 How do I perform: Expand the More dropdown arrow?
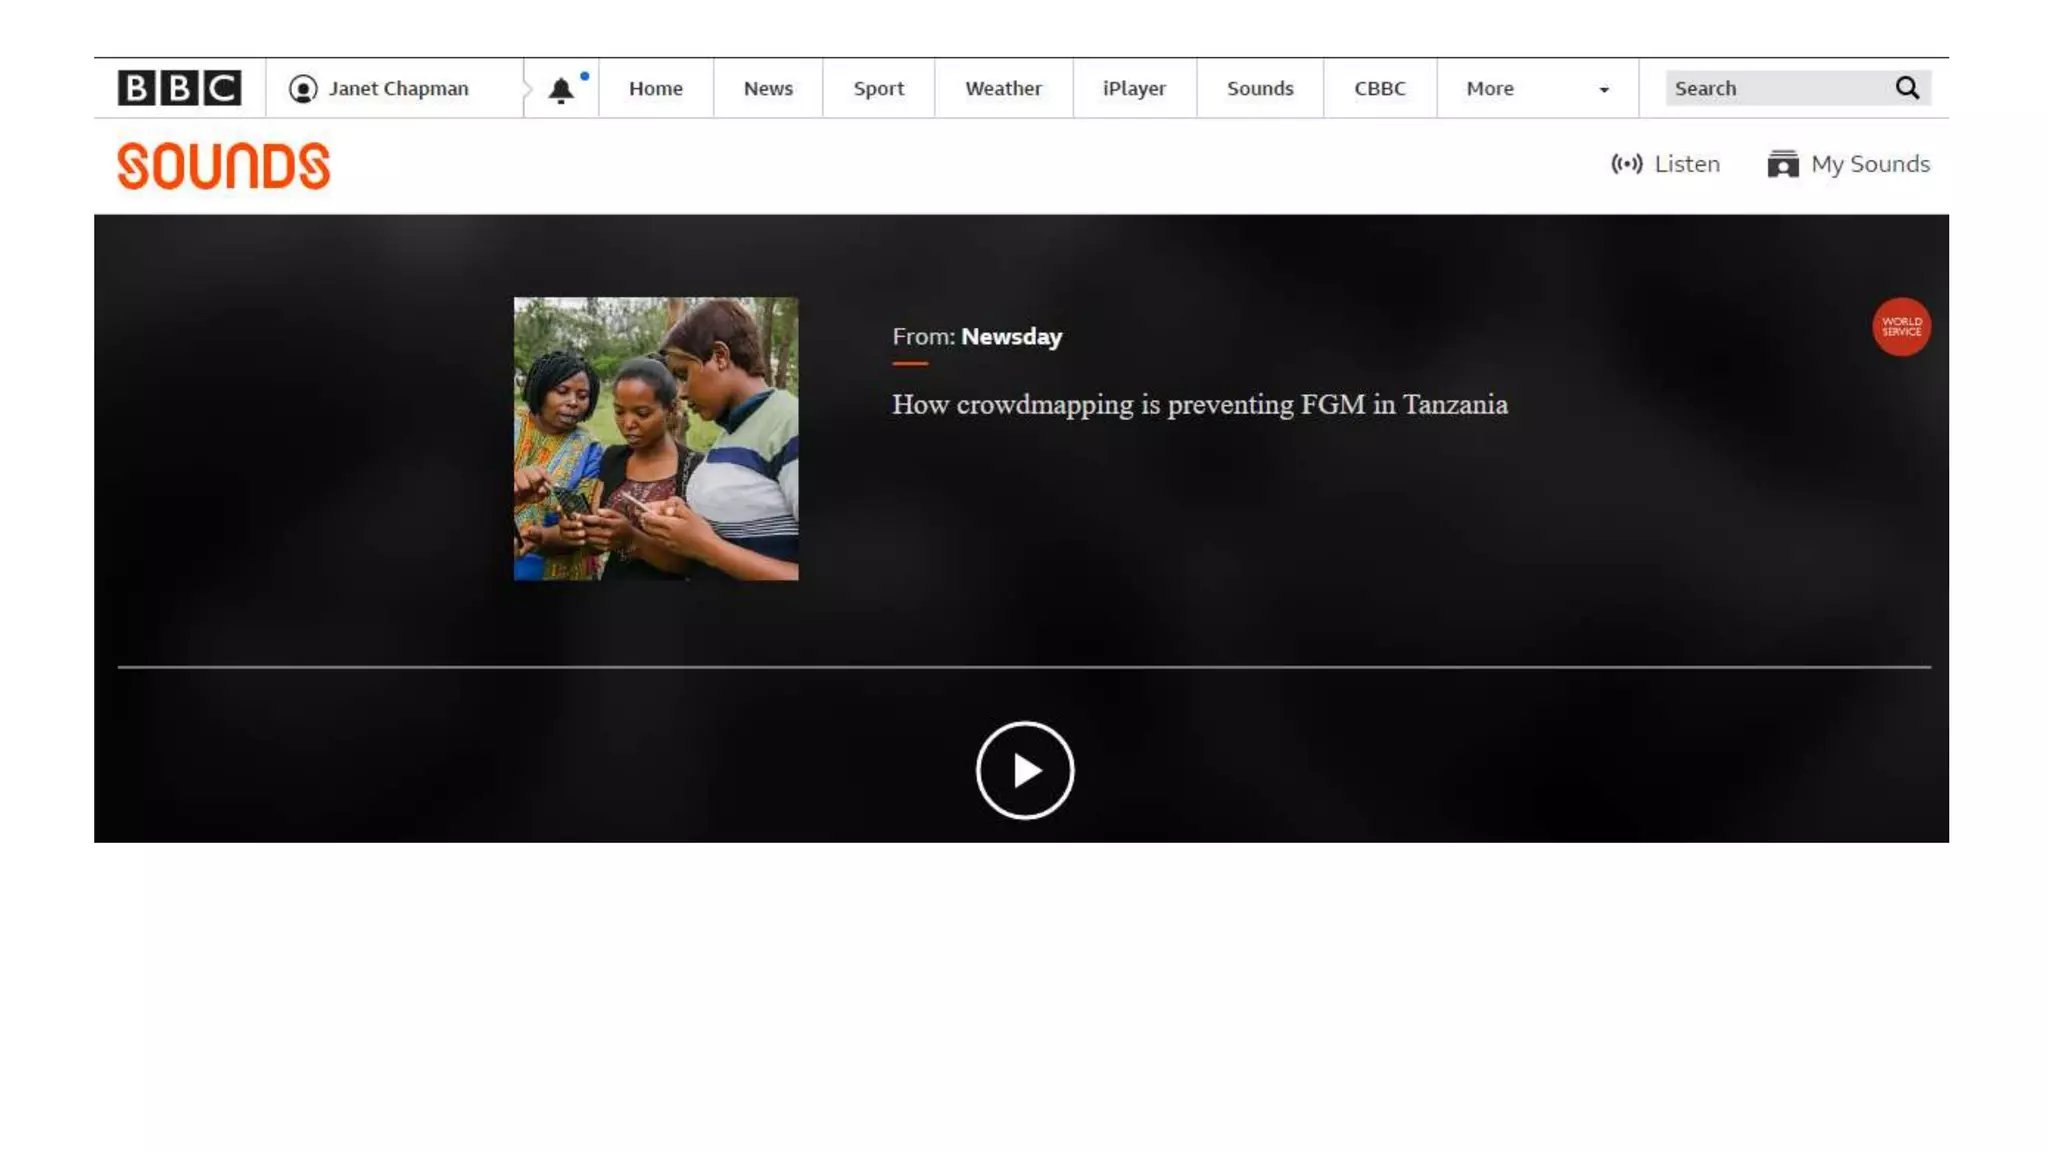click(x=1604, y=90)
